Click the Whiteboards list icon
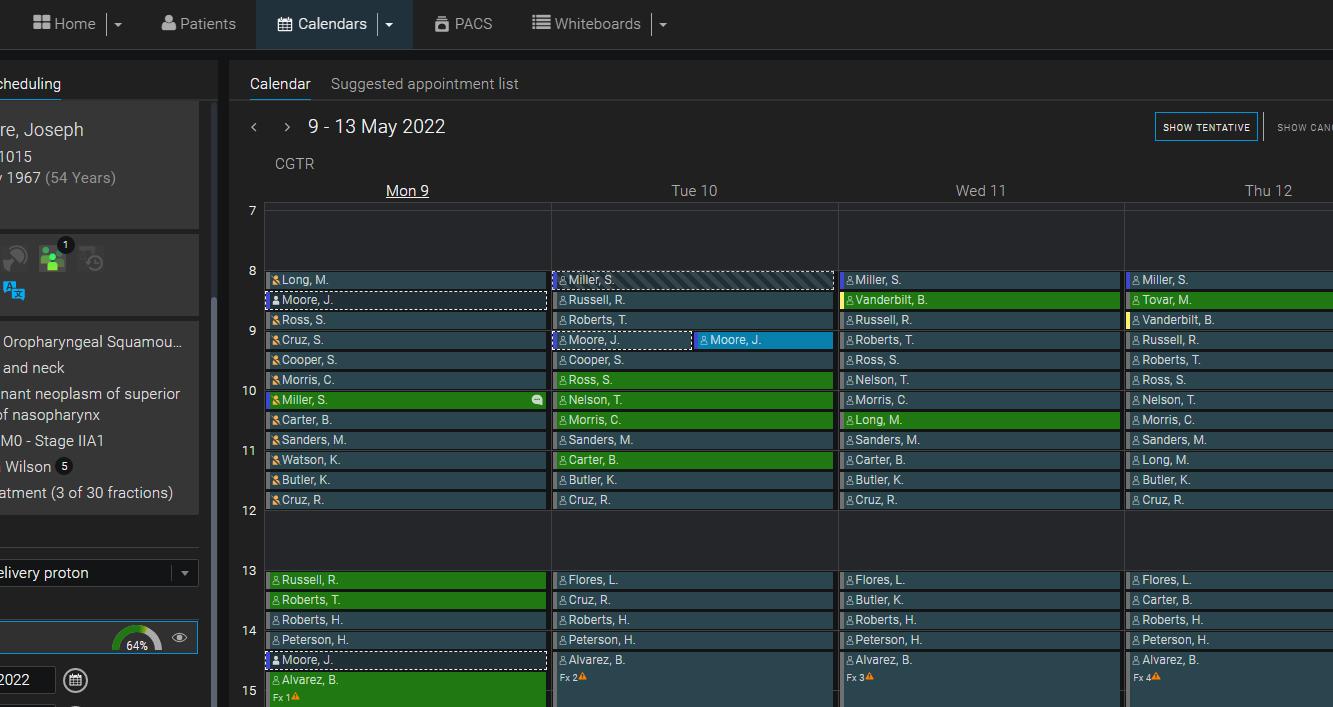Image resolution: width=1333 pixels, height=707 pixels. point(541,23)
